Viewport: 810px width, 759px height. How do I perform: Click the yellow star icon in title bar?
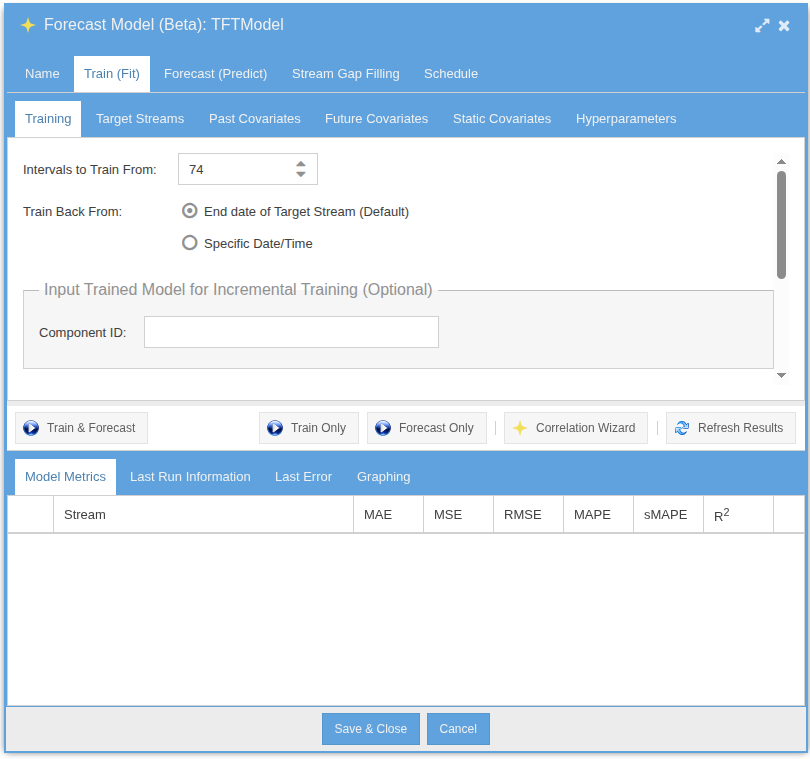tap(28, 25)
